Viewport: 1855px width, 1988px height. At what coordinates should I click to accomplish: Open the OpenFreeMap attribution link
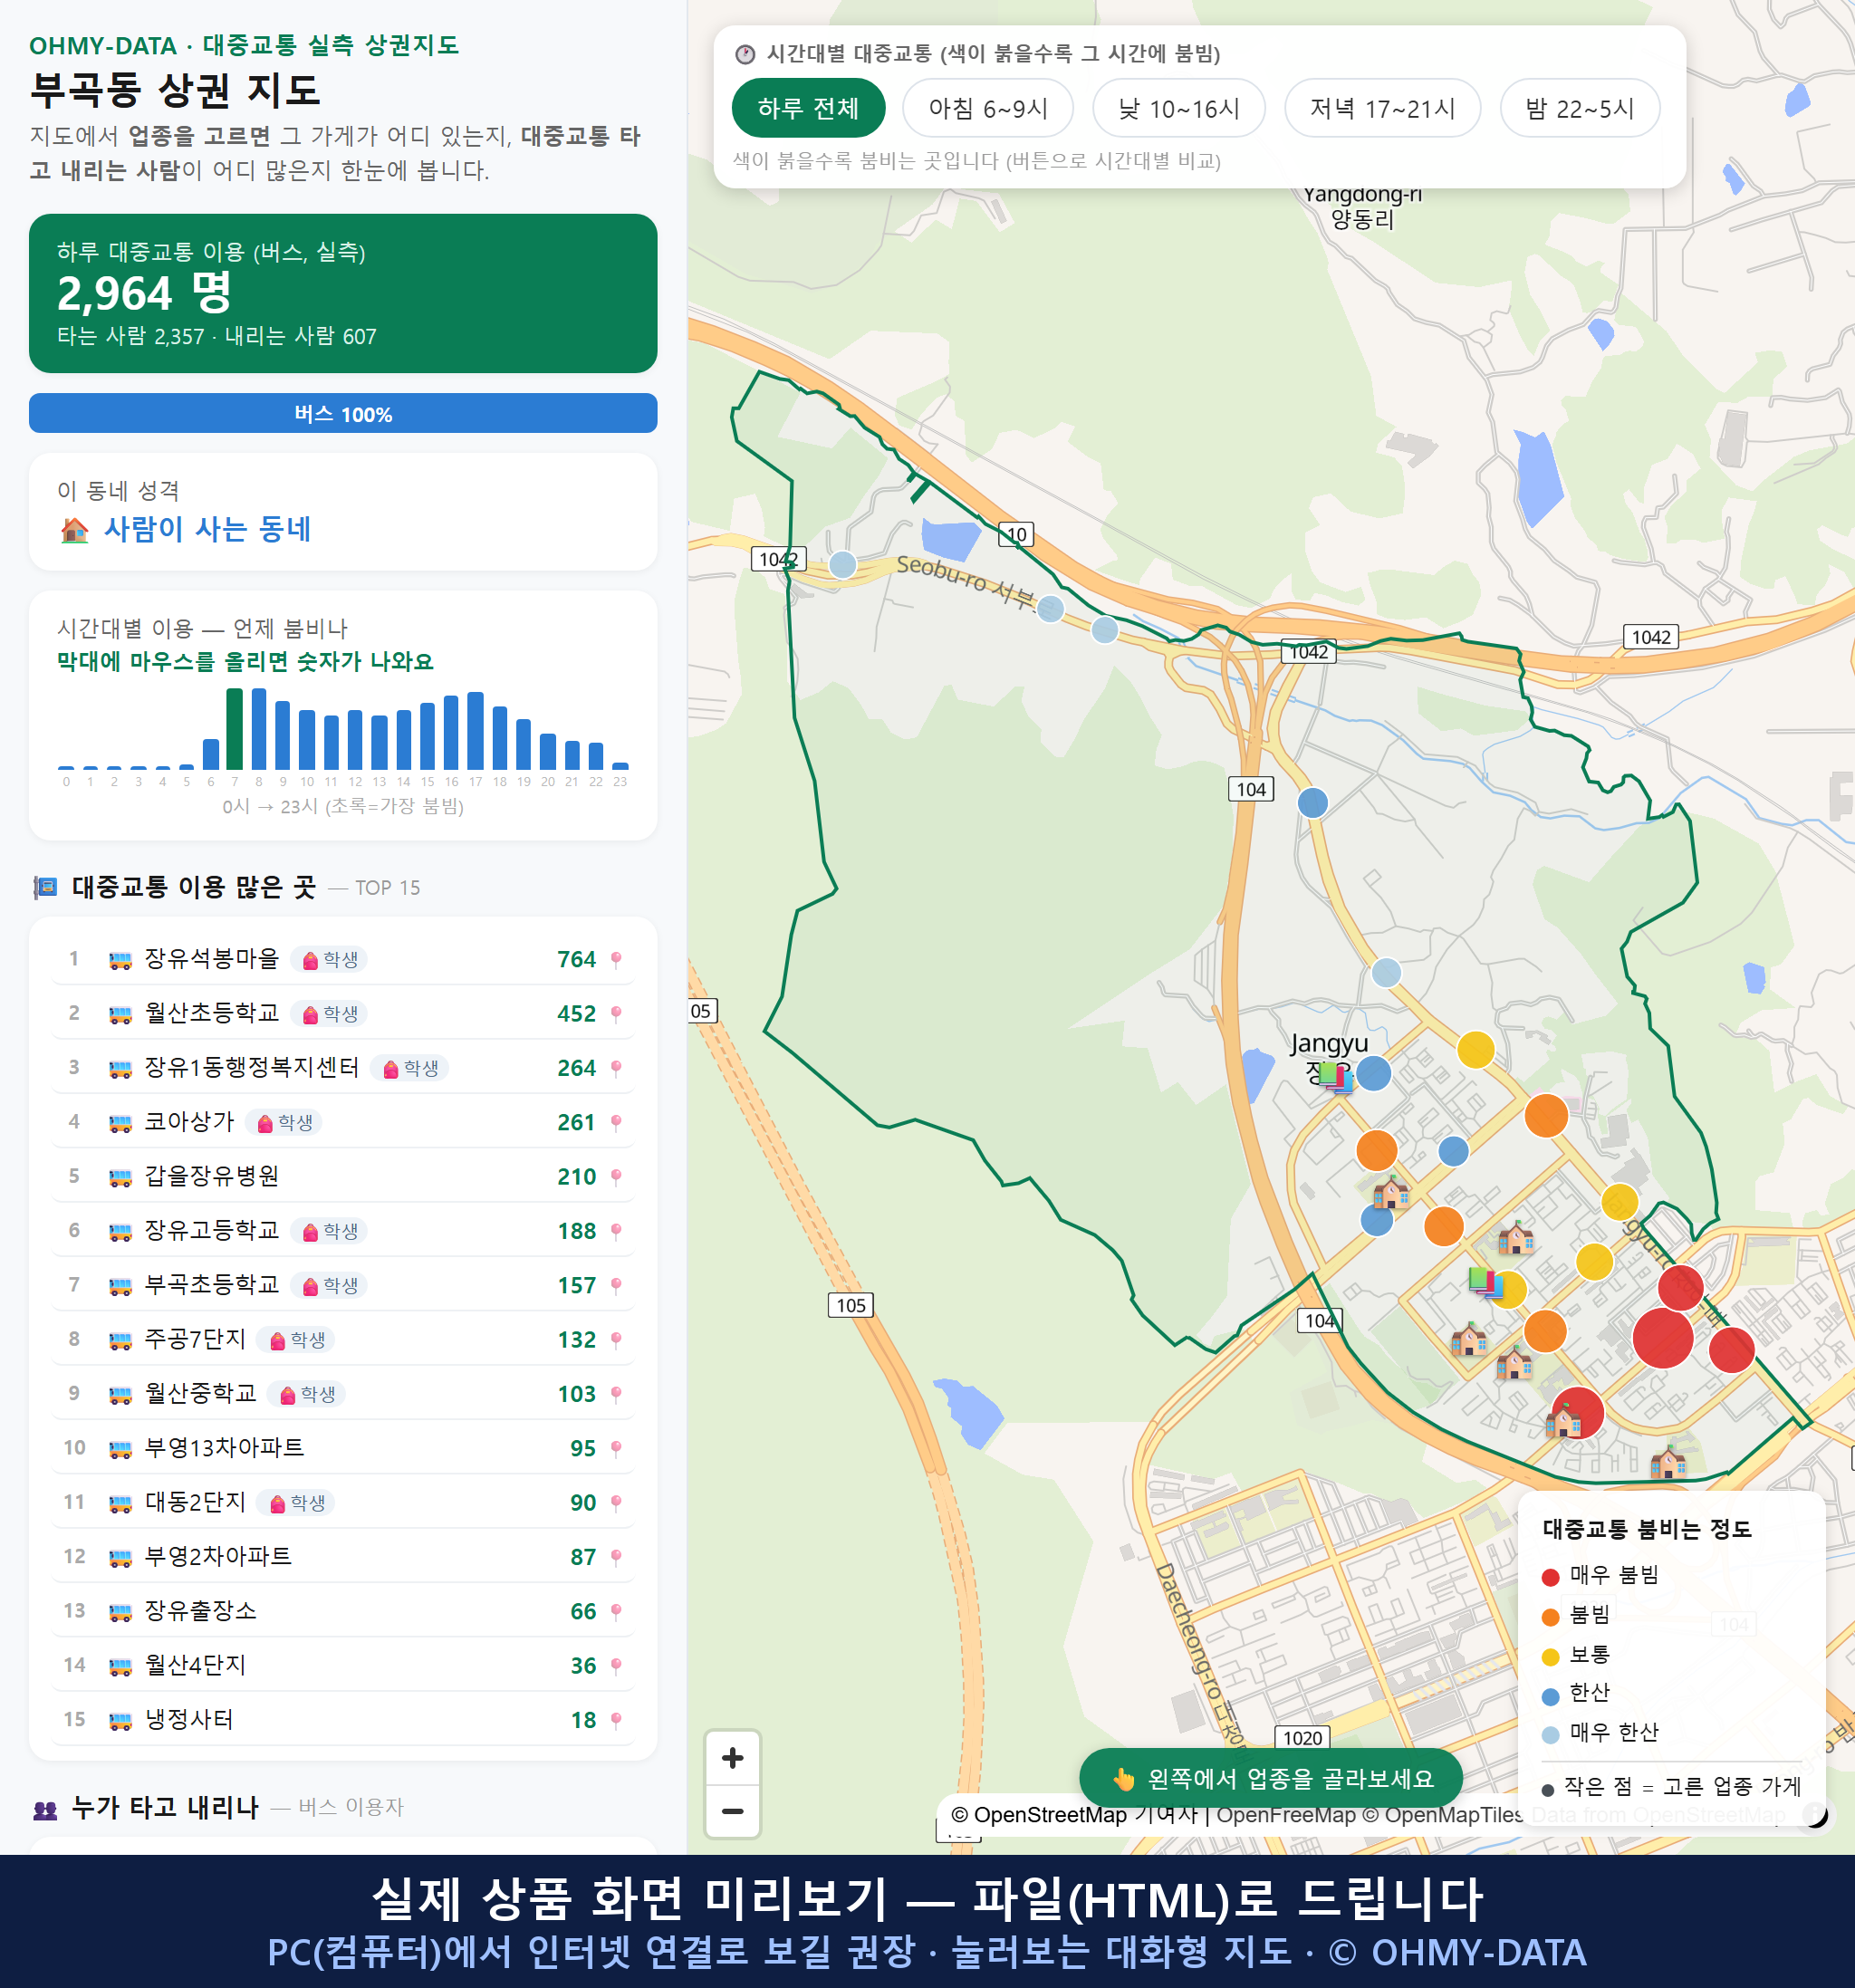(1287, 1815)
